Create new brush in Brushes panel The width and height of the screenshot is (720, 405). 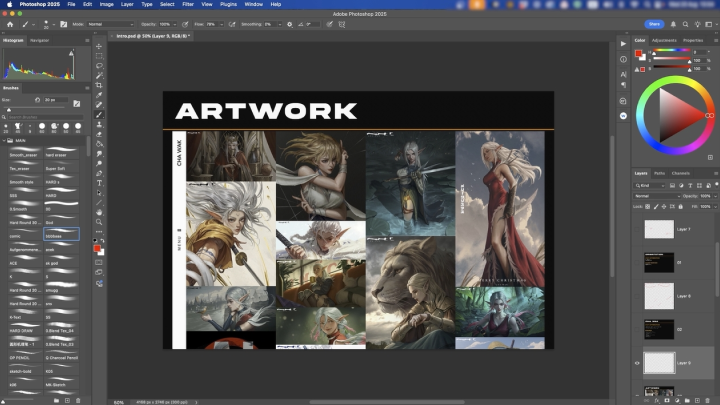pyautogui.click(x=67, y=400)
